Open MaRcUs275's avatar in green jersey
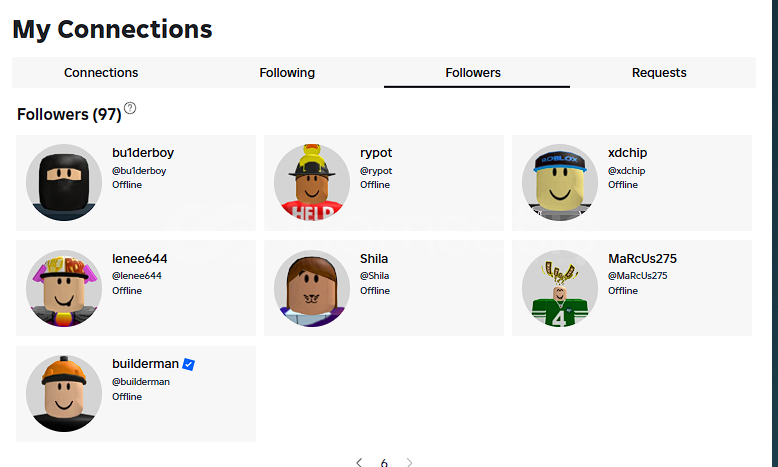778x467 pixels. (x=560, y=288)
